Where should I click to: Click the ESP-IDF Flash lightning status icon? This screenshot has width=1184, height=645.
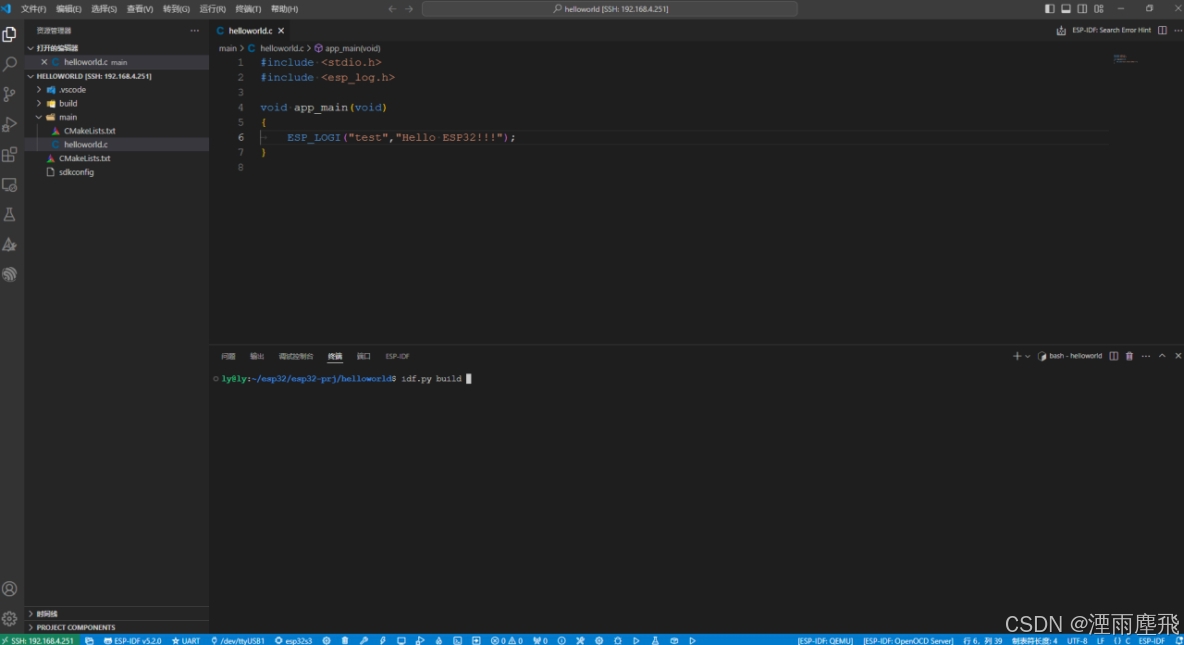[x=383, y=640]
